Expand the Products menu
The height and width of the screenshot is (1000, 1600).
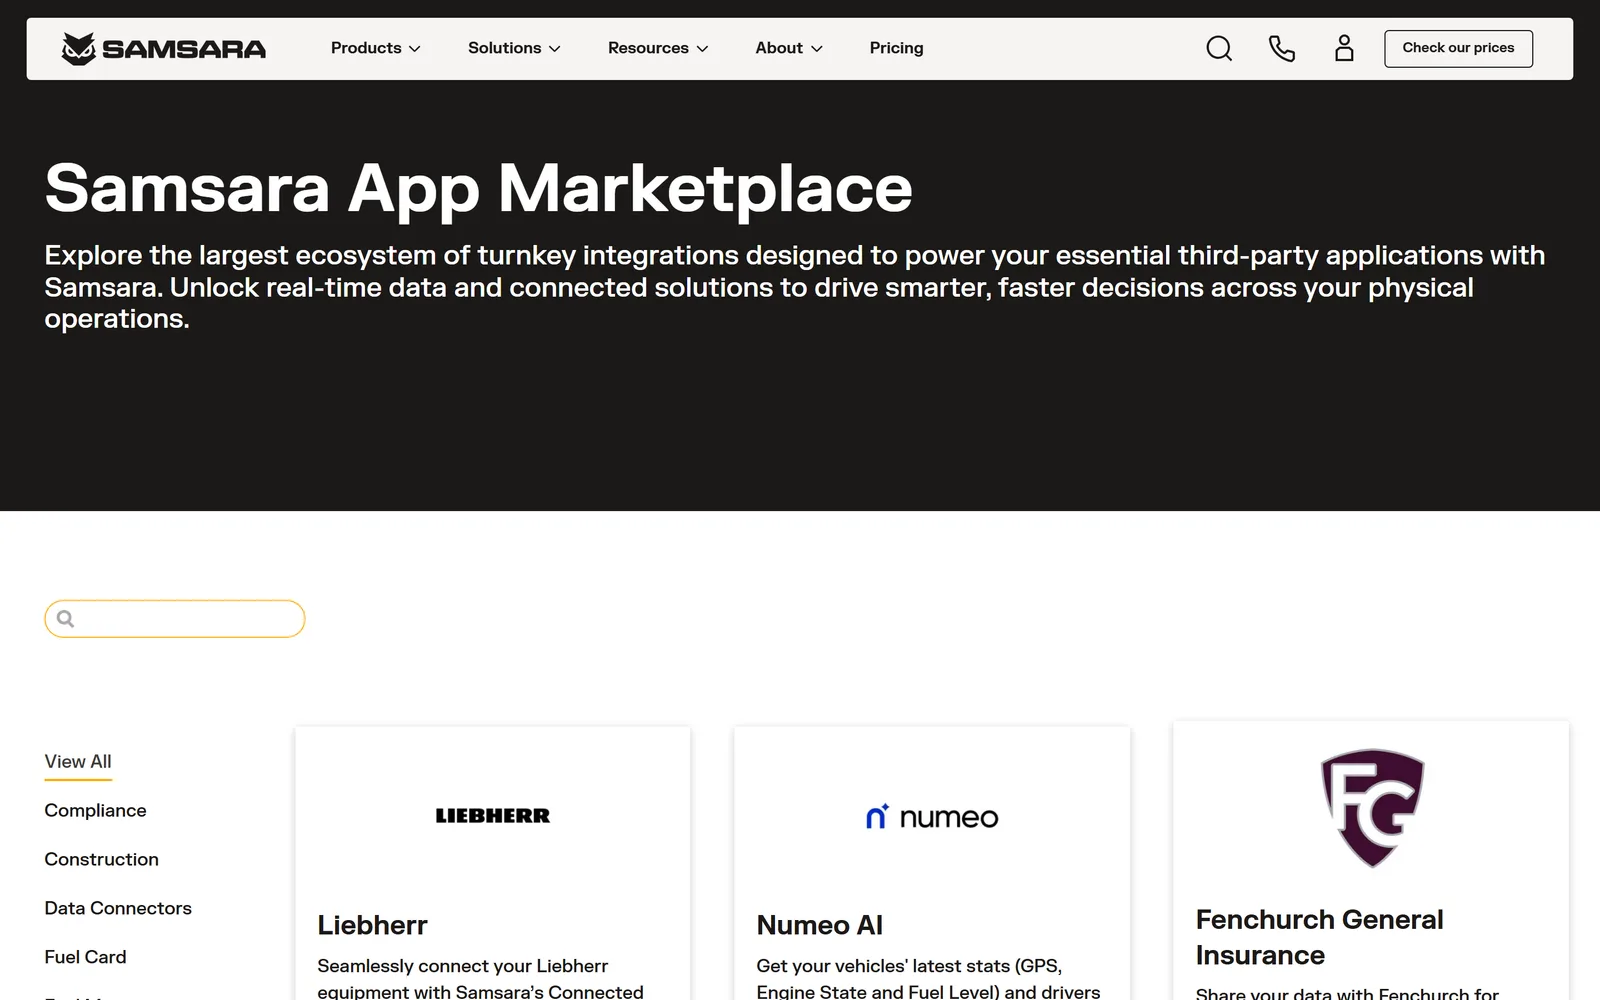pos(375,48)
